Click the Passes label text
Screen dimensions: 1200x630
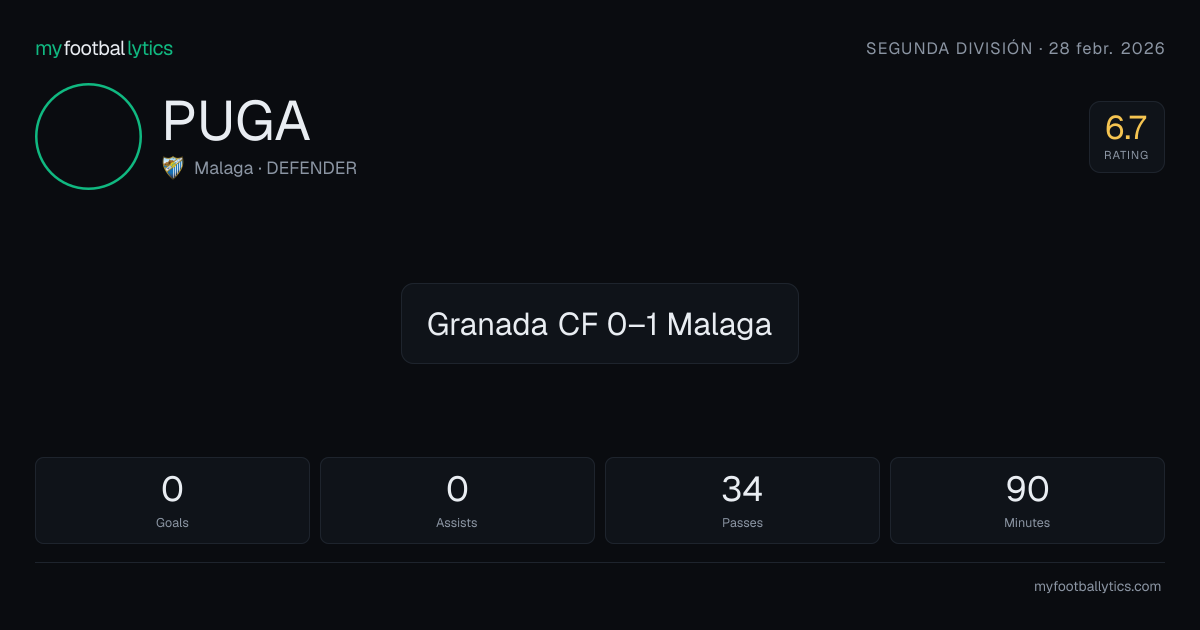(742, 523)
